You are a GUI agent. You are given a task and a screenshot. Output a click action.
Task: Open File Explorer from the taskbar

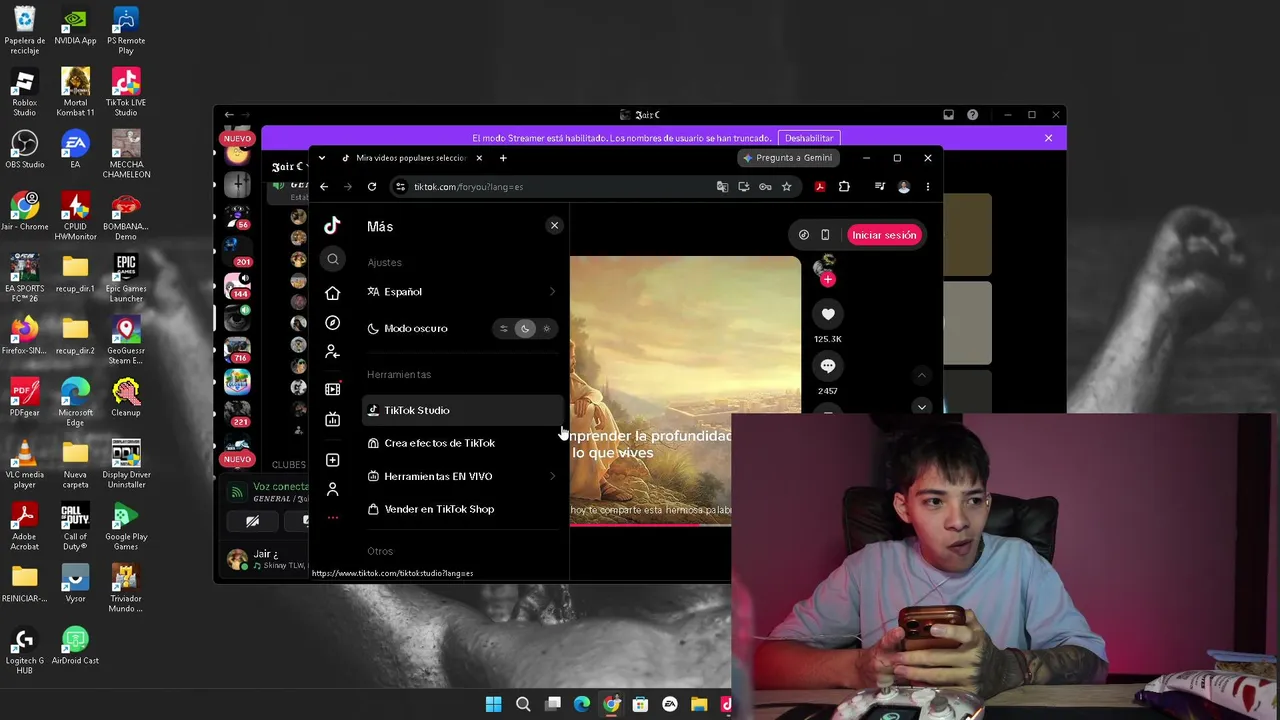click(x=699, y=705)
